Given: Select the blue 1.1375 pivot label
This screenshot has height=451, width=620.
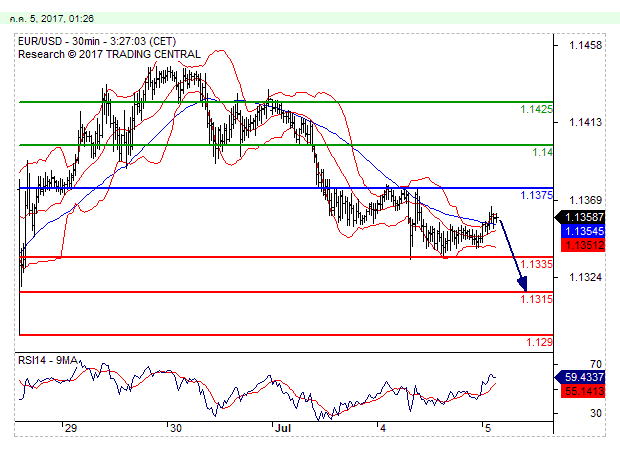Looking at the screenshot, I should point(536,195).
